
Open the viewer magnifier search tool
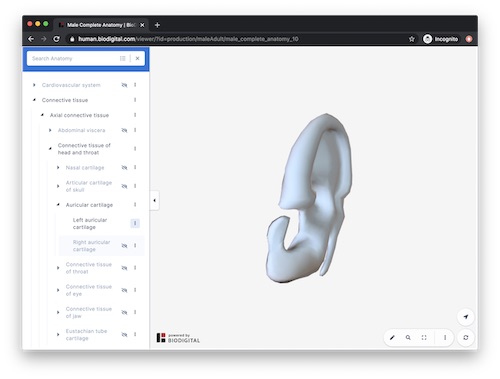pyautogui.click(x=408, y=338)
